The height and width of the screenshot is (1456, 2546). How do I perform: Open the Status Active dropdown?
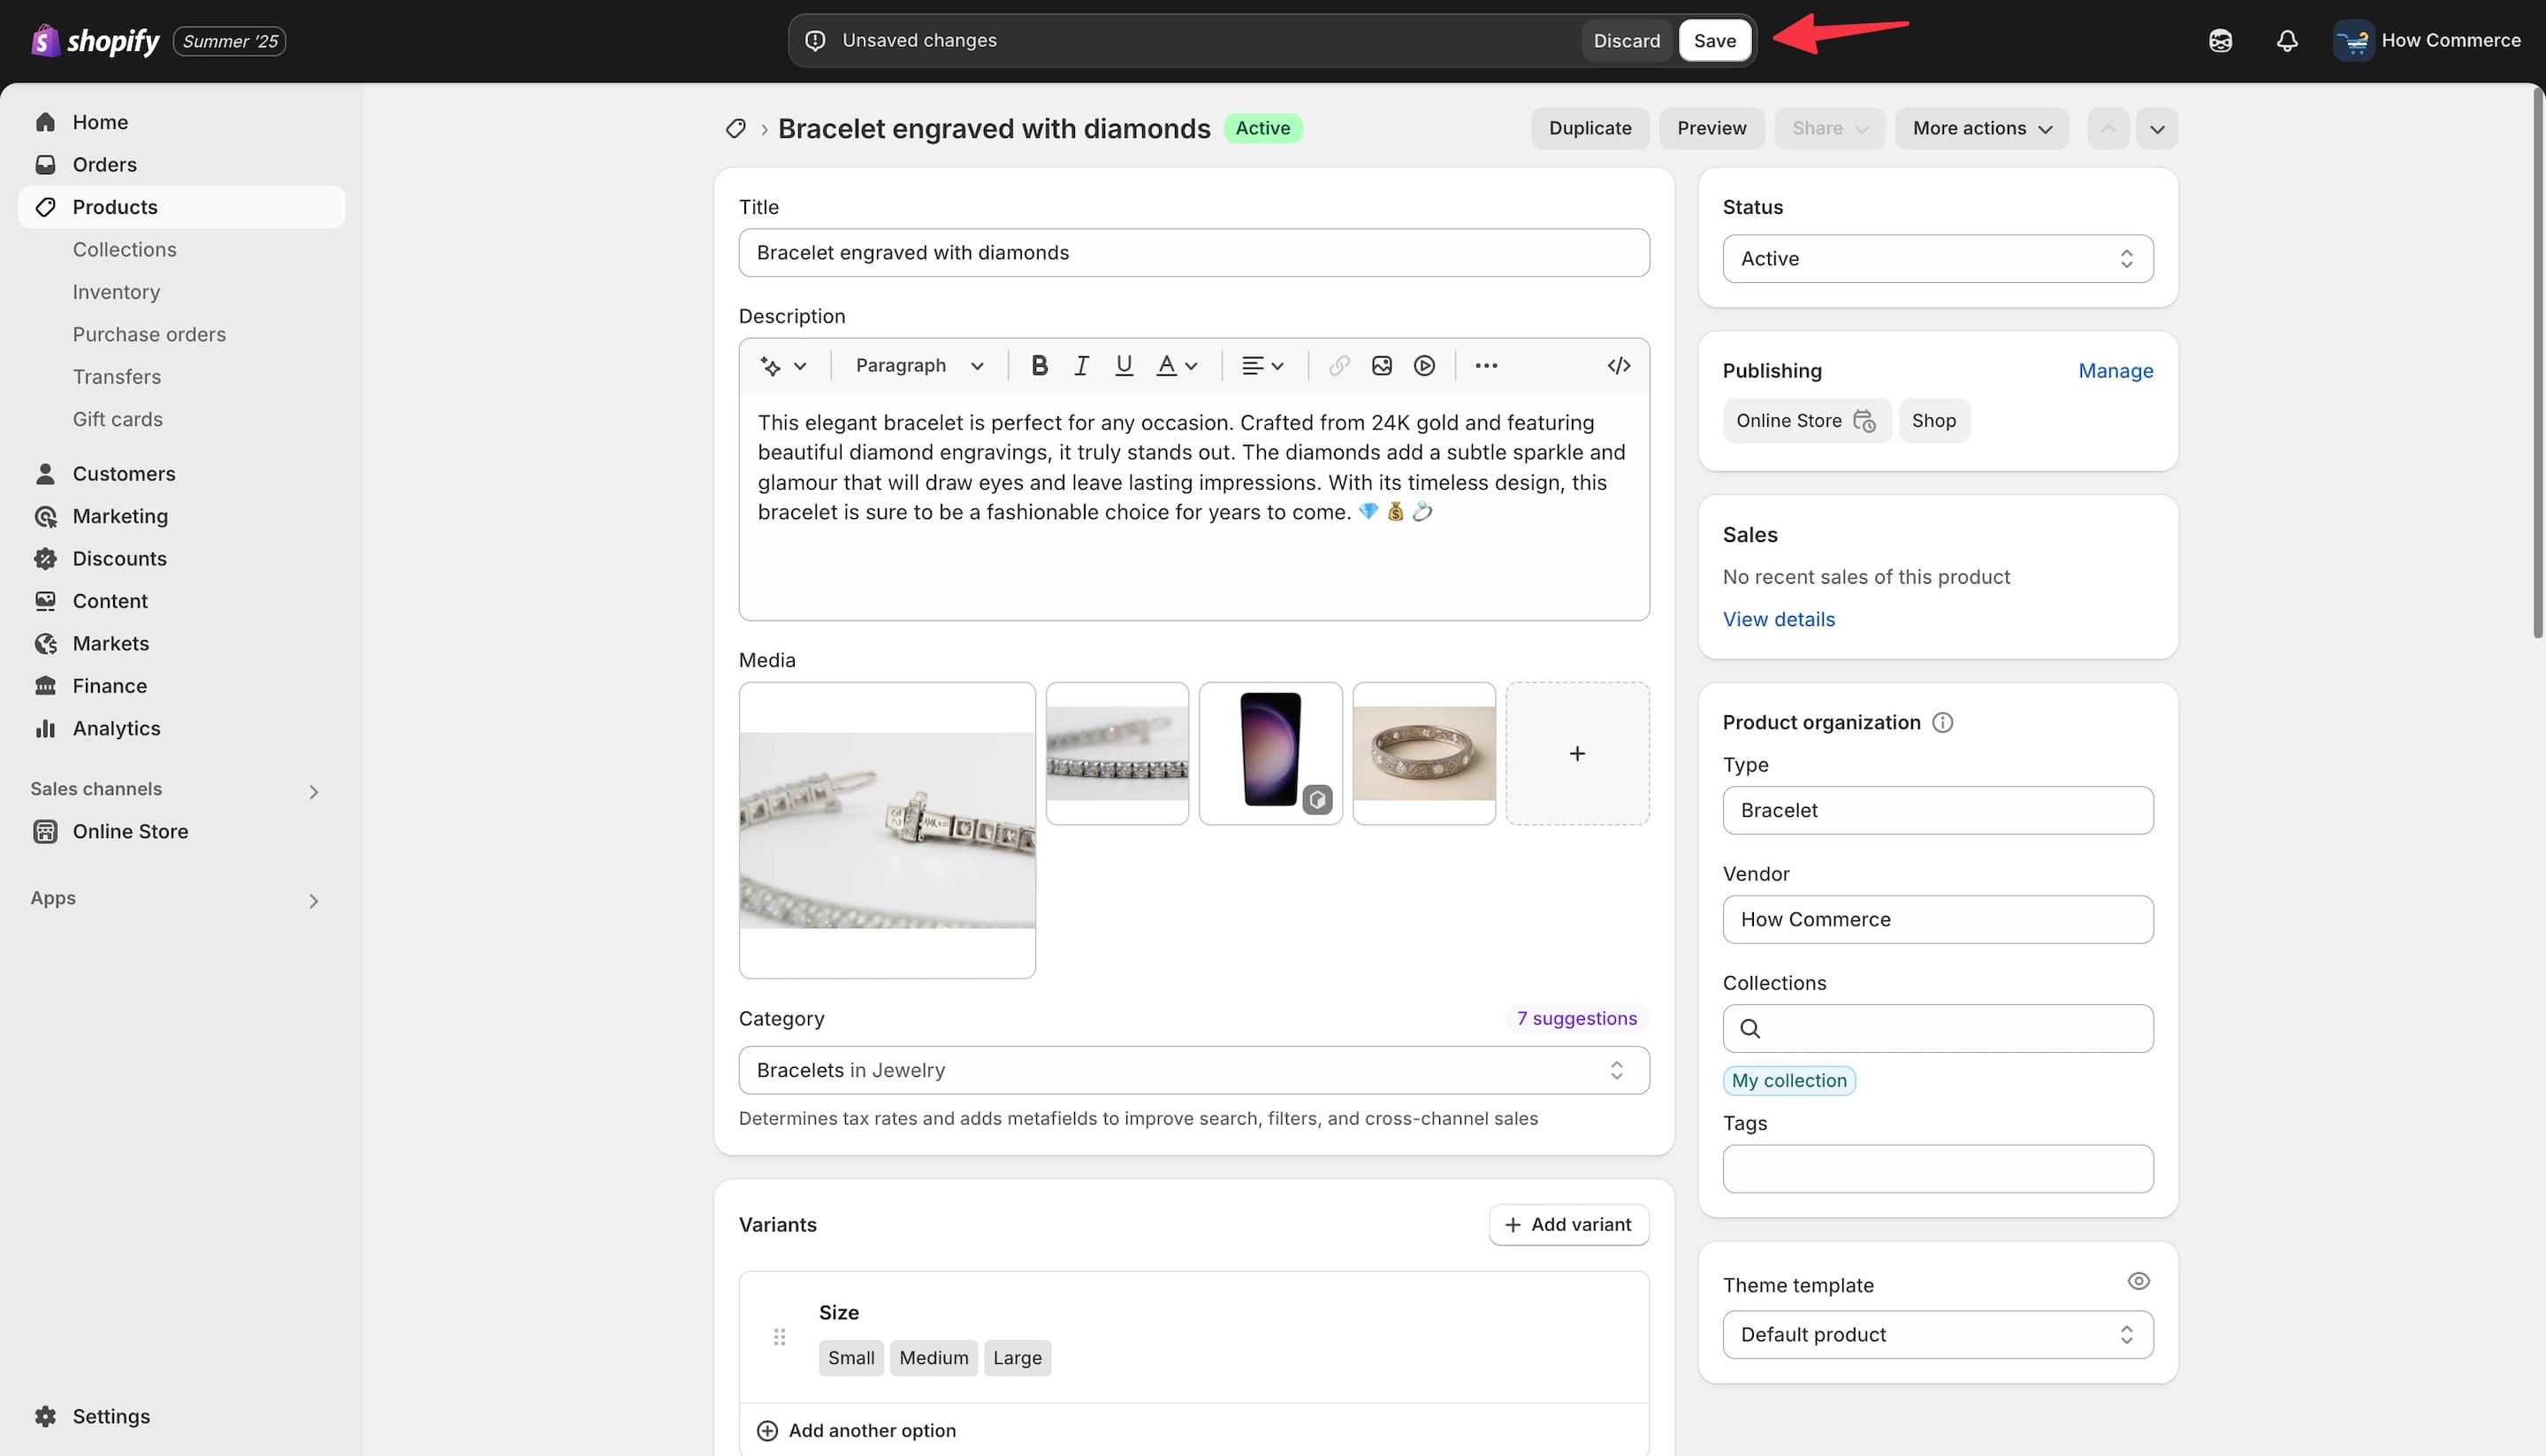(1937, 259)
